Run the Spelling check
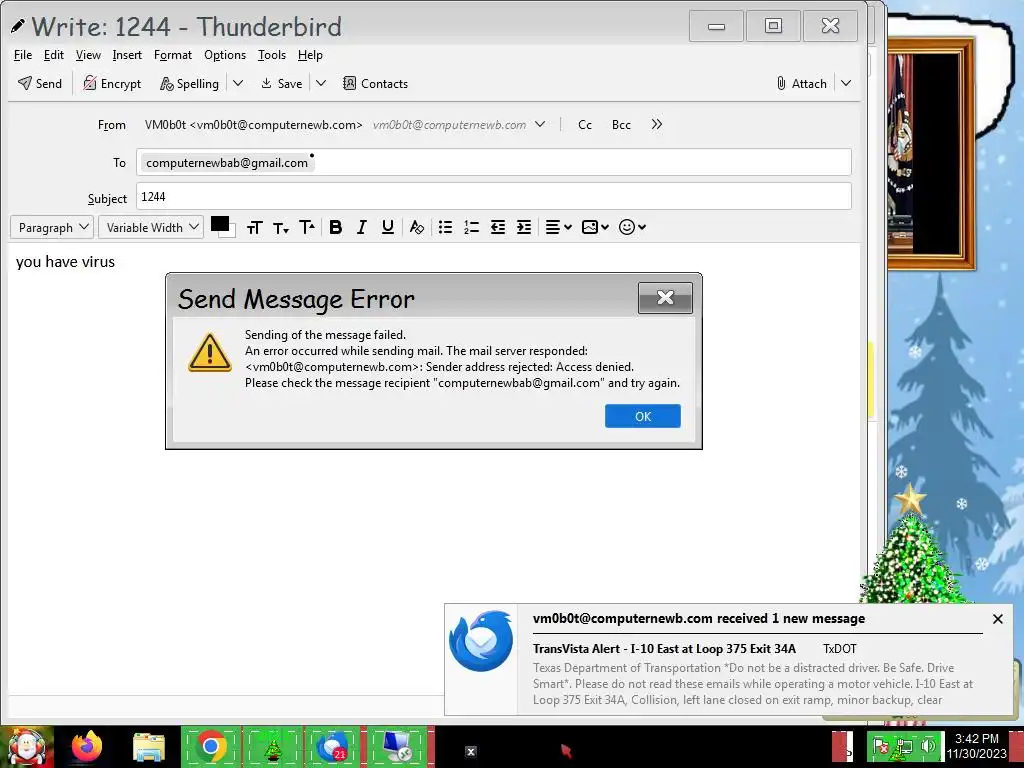1024x768 pixels. (190, 84)
